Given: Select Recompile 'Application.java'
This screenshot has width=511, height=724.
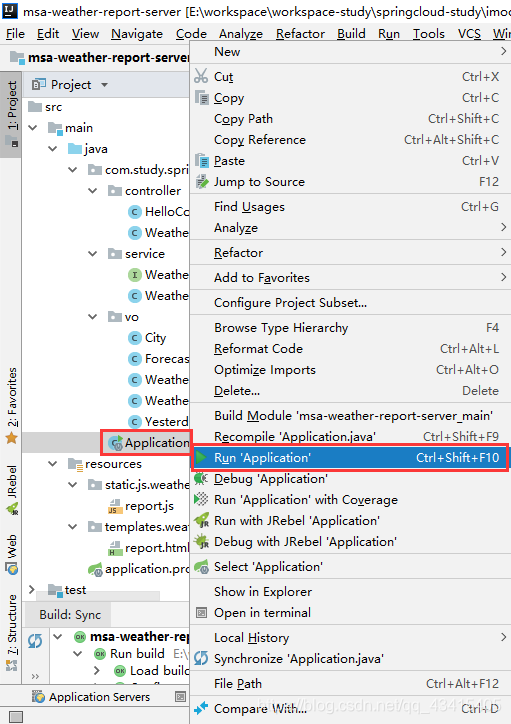Looking at the screenshot, I should [350, 436].
